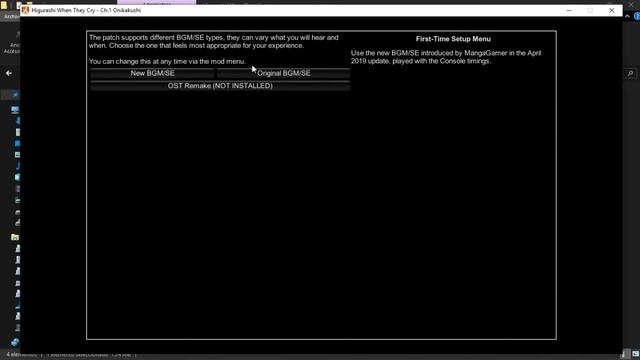Switch Explorer to large icons view
This screenshot has width=640, height=360.
[636, 354]
